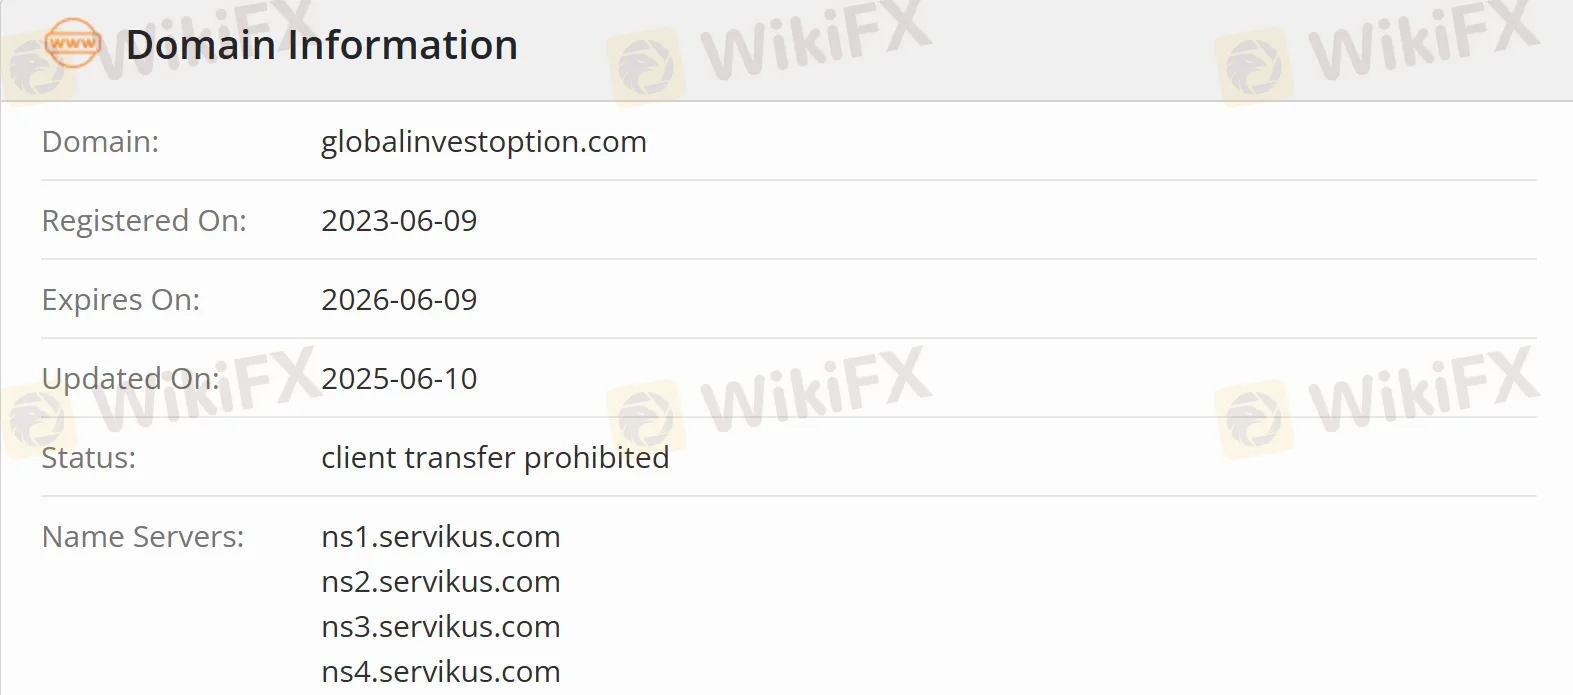Click name server ns4.servikus.com
This screenshot has width=1573, height=695.
click(x=440, y=672)
